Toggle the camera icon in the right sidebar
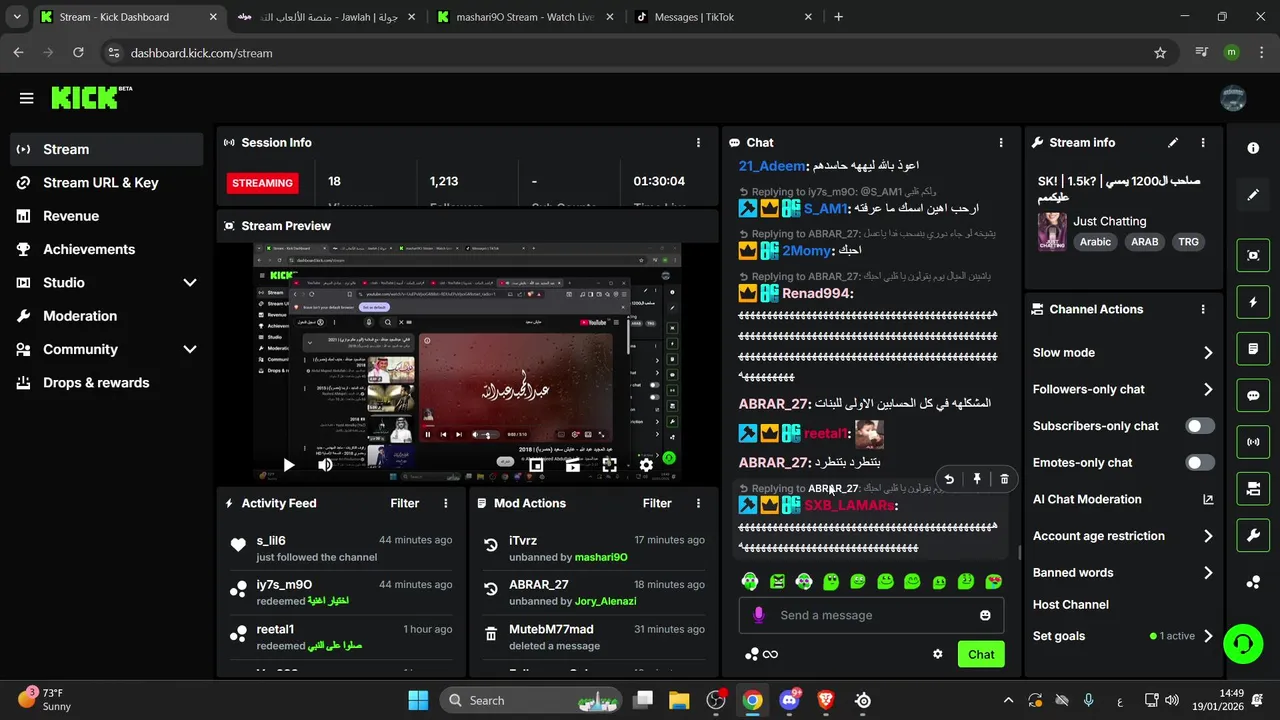This screenshot has width=1280, height=720. click(1253, 488)
